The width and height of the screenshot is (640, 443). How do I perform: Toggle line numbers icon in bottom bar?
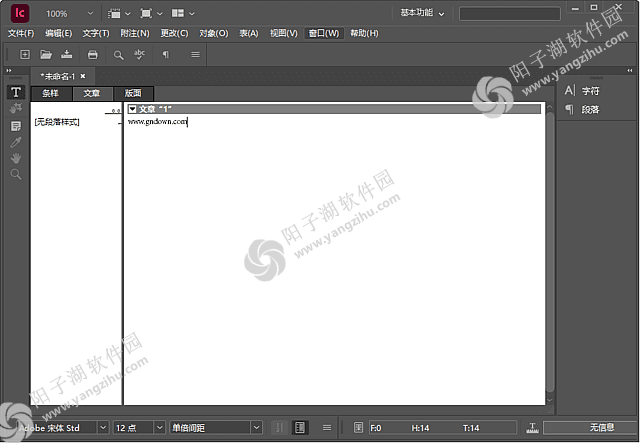tap(280, 427)
